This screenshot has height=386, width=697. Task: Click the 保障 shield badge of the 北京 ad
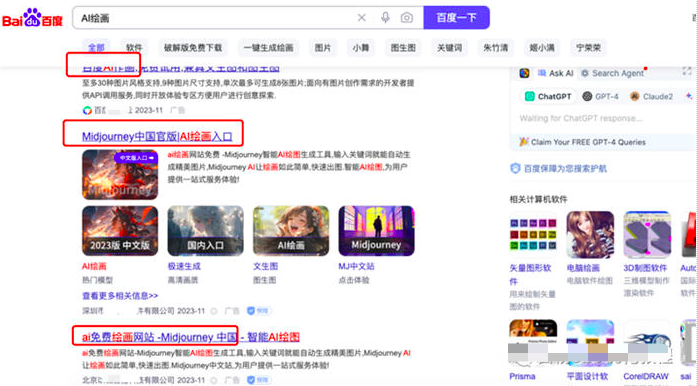pos(259,380)
